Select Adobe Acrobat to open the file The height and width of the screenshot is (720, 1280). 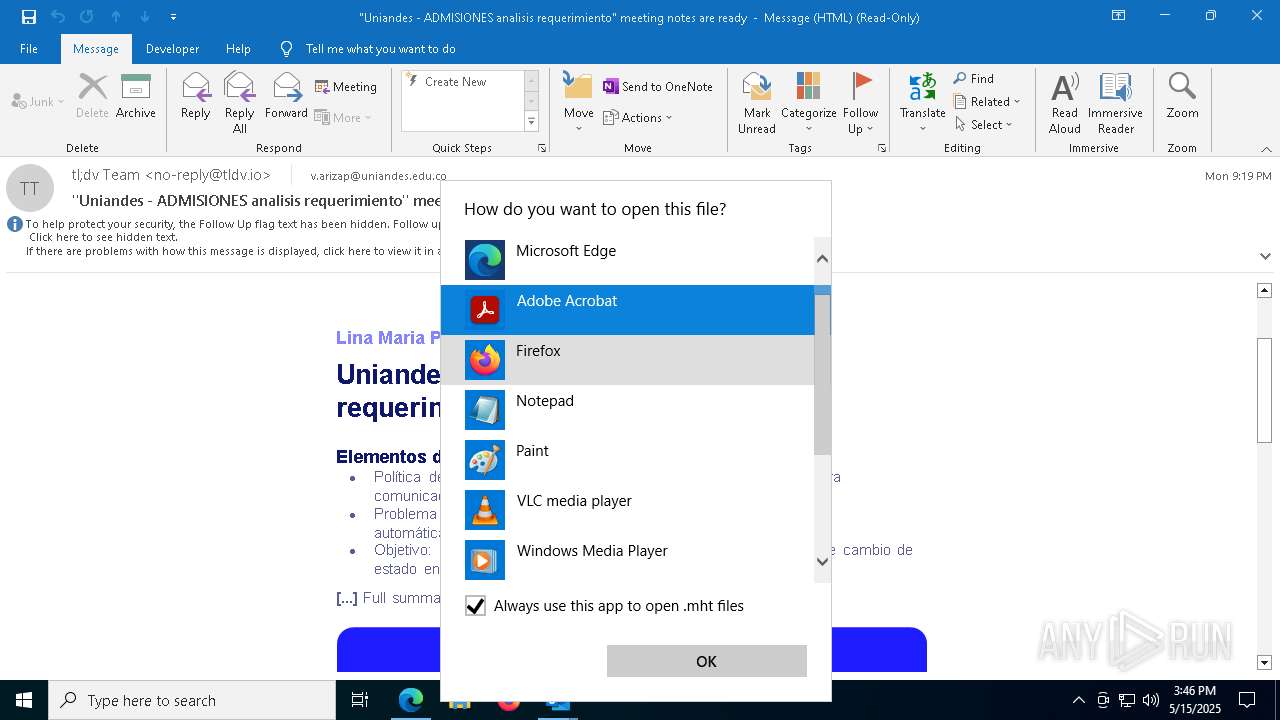[x=628, y=310]
